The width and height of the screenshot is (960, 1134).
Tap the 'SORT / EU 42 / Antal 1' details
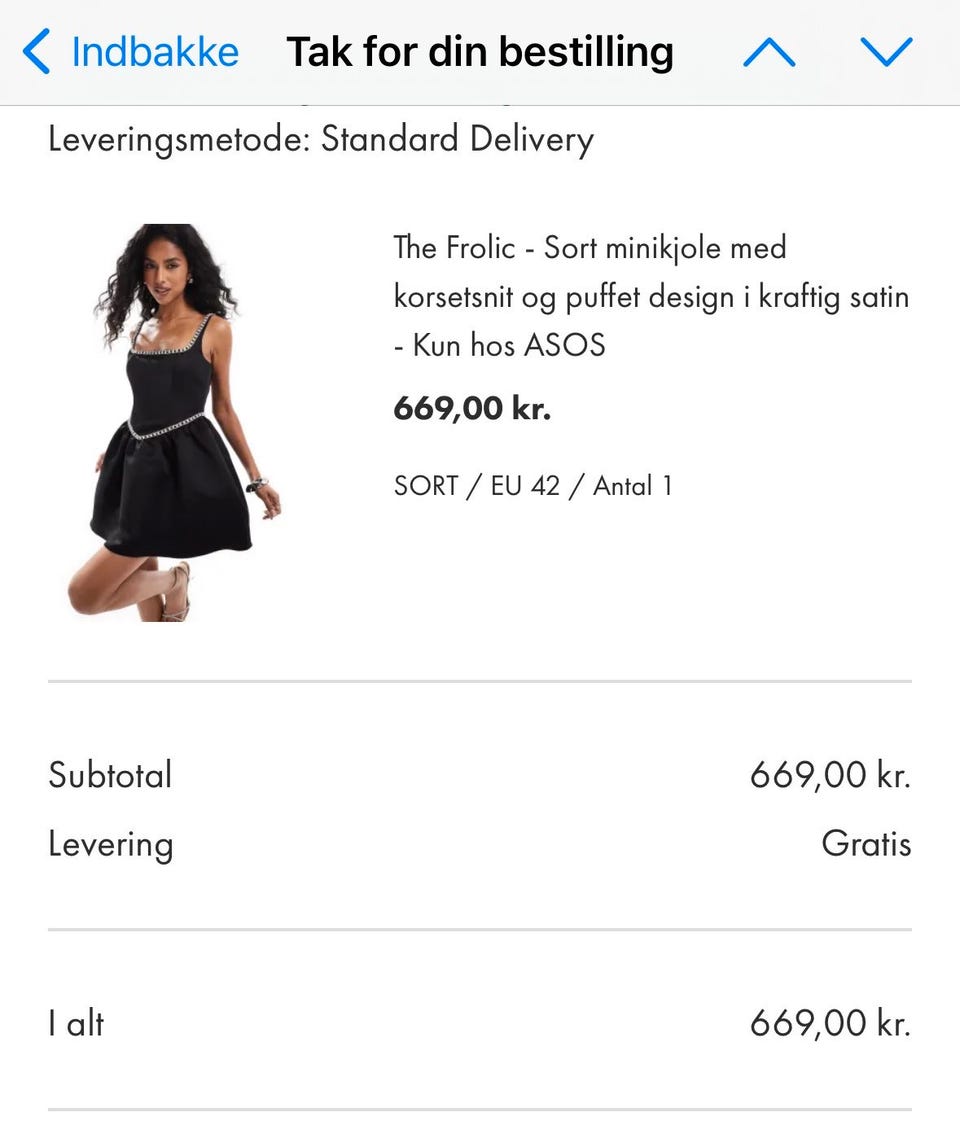pyautogui.click(x=533, y=485)
